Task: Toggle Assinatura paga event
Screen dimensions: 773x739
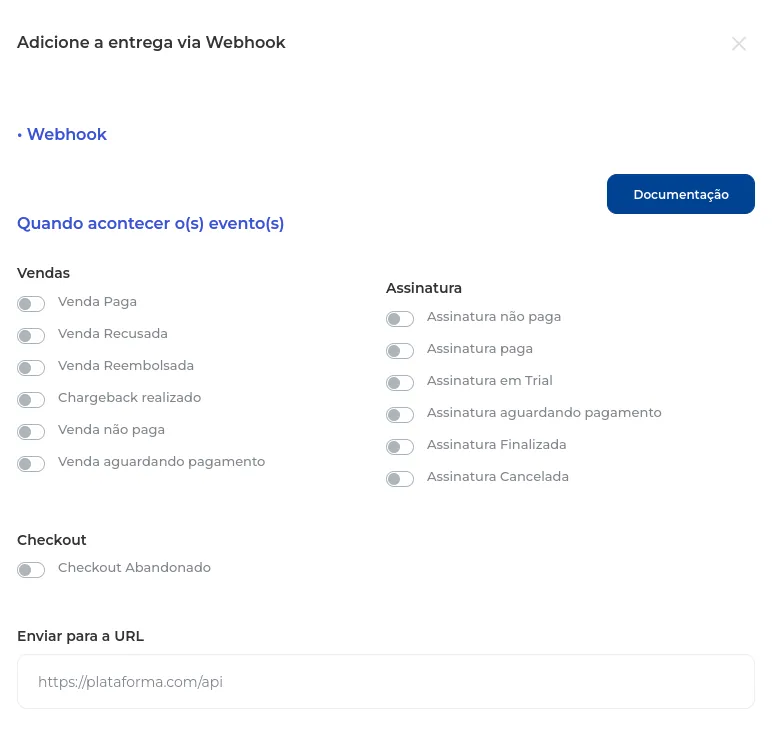Action: coord(400,351)
